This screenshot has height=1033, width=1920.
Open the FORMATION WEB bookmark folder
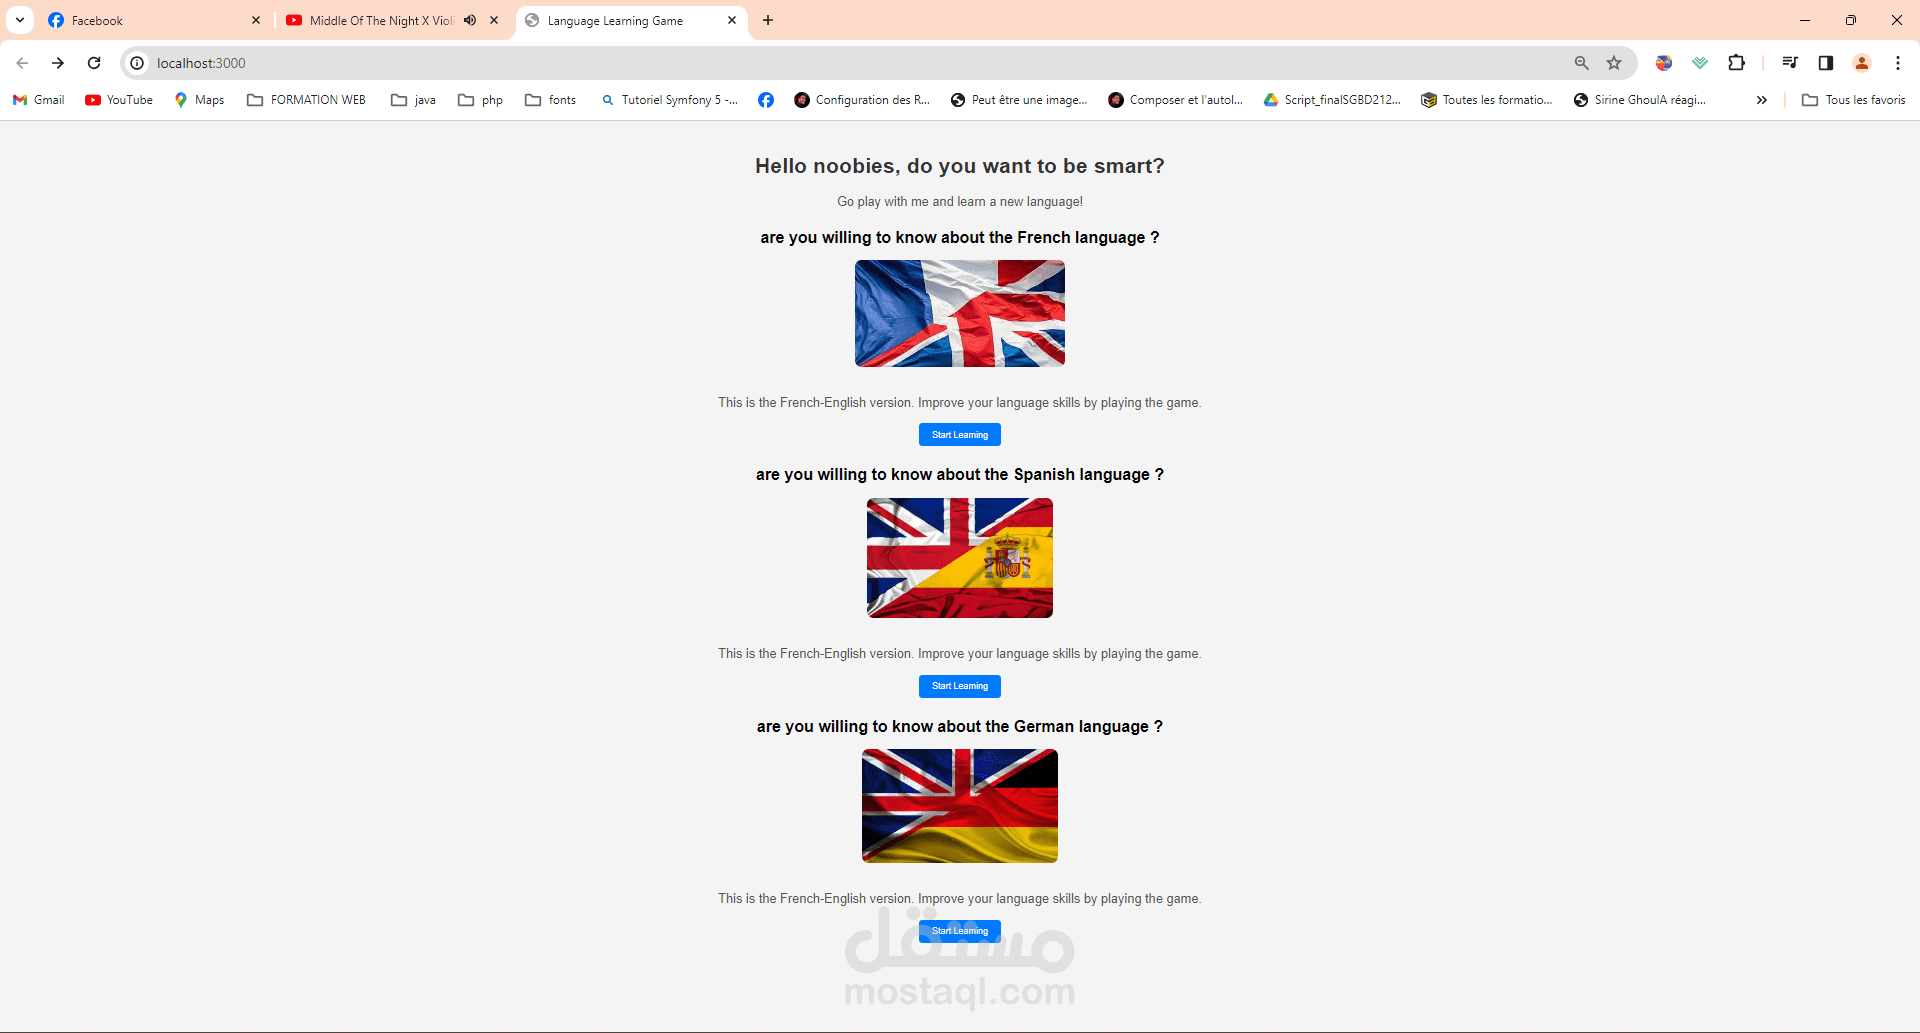tap(306, 100)
